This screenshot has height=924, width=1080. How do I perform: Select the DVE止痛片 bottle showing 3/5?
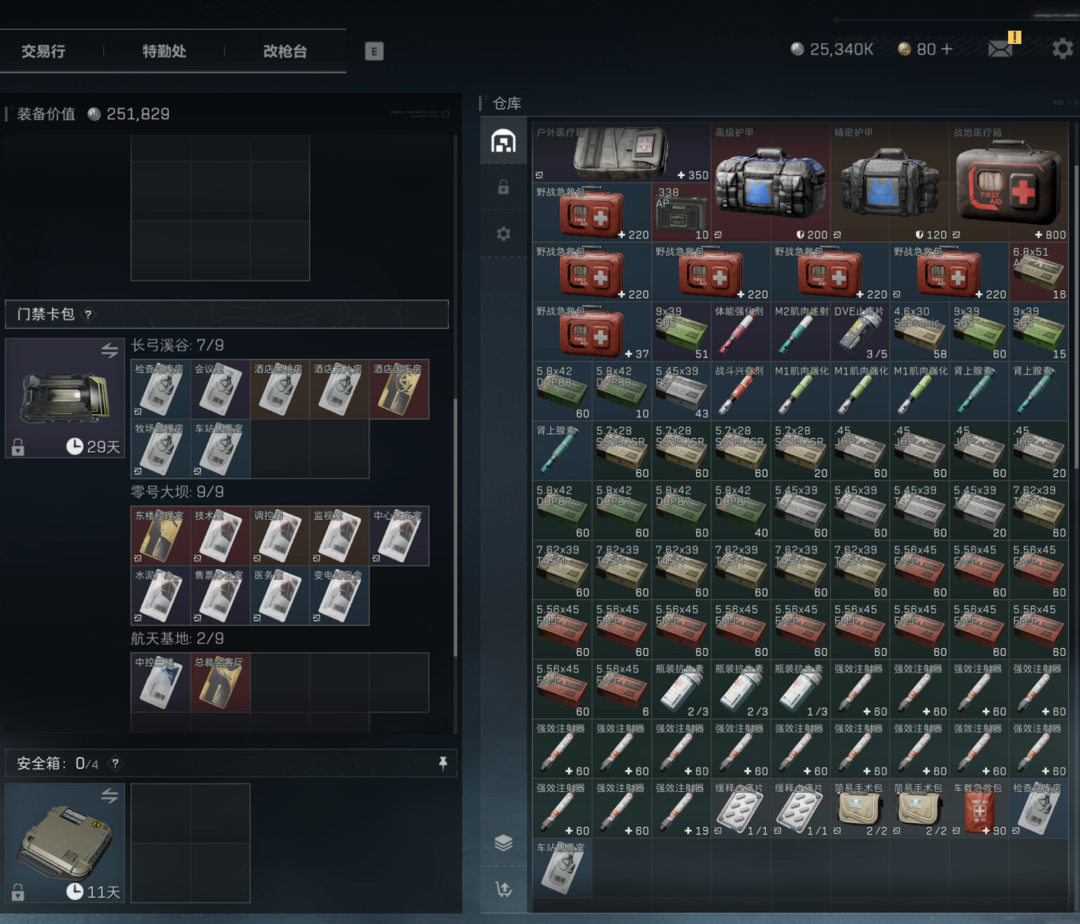pos(860,331)
